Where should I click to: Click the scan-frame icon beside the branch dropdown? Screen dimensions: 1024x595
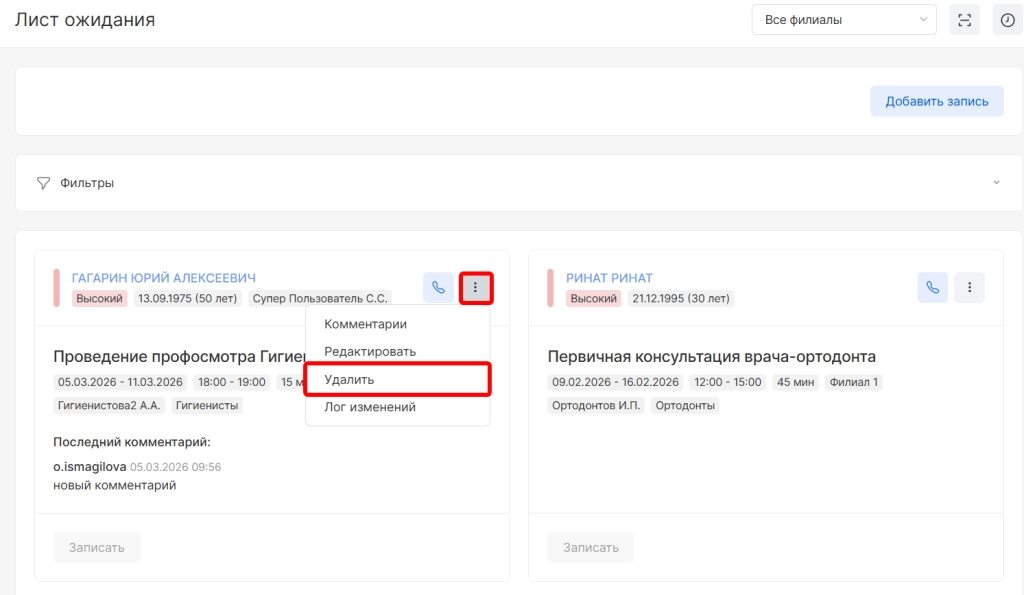click(x=964, y=20)
